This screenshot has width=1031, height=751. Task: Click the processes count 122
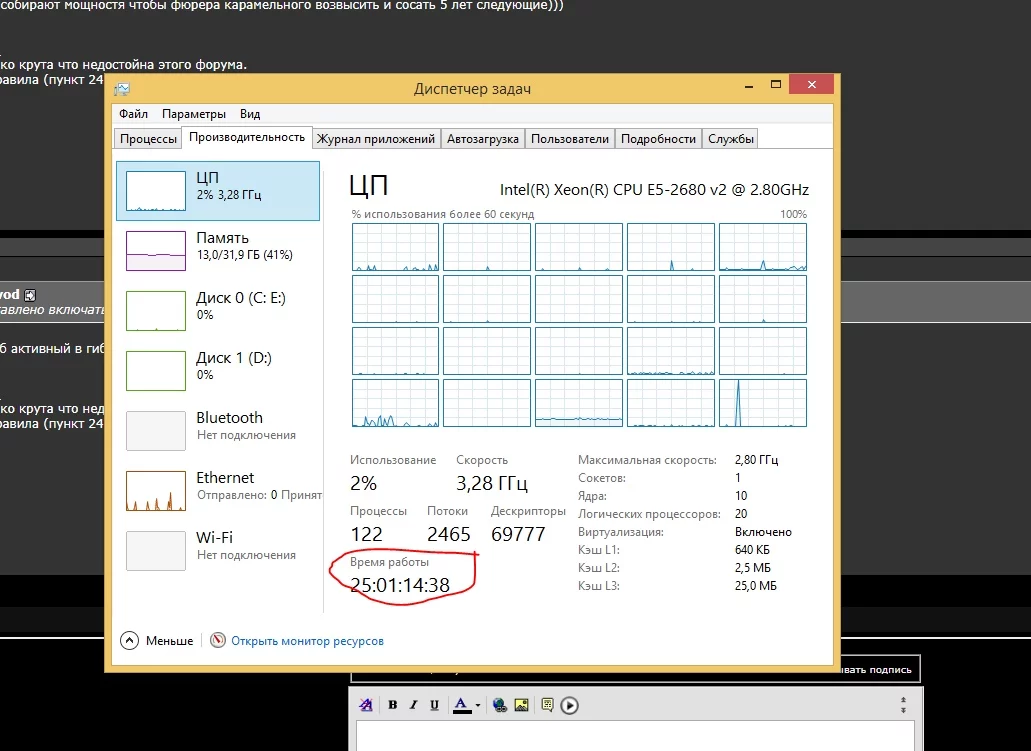[366, 534]
